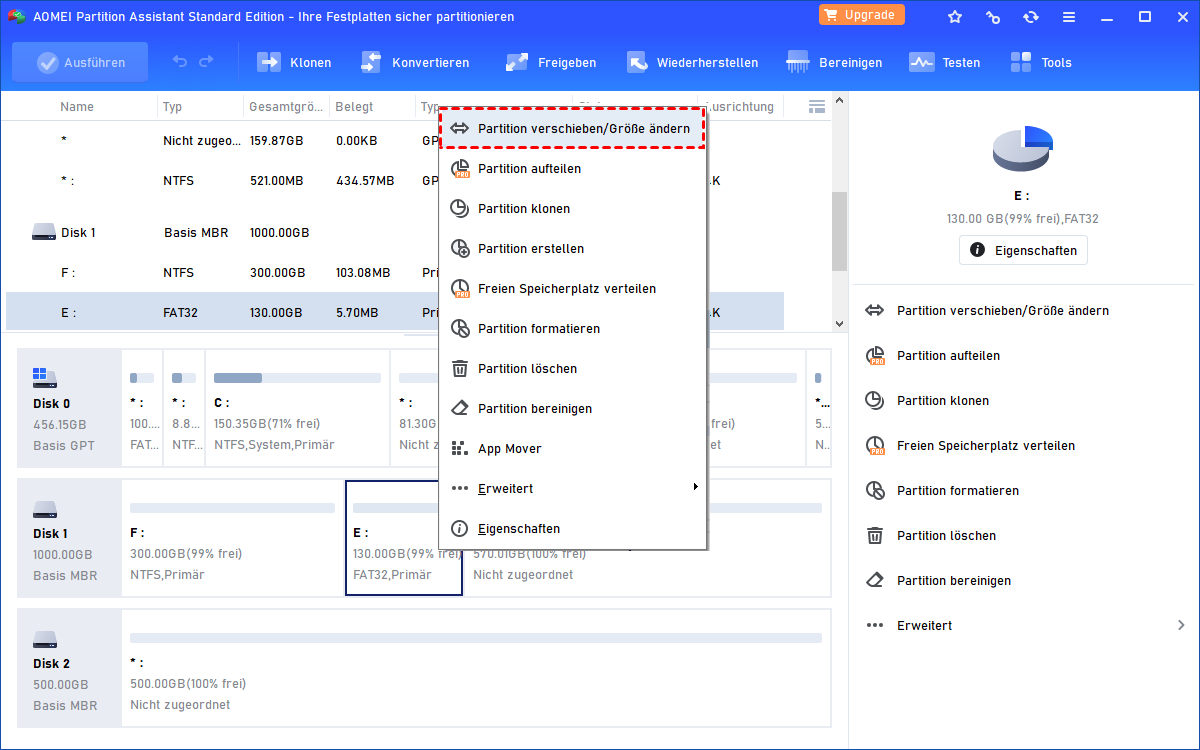Open the Testen toolbar item

[x=945, y=62]
